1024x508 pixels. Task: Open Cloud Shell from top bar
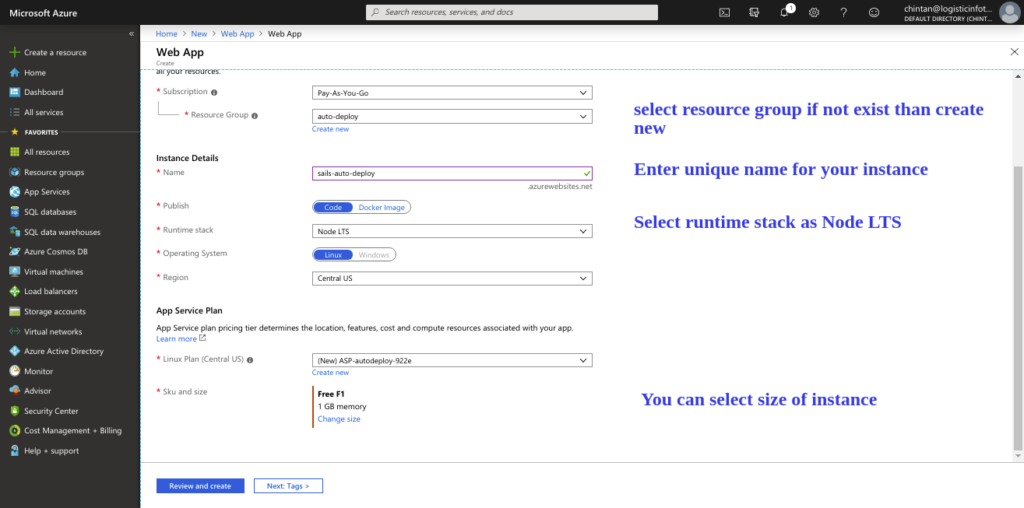(725, 12)
